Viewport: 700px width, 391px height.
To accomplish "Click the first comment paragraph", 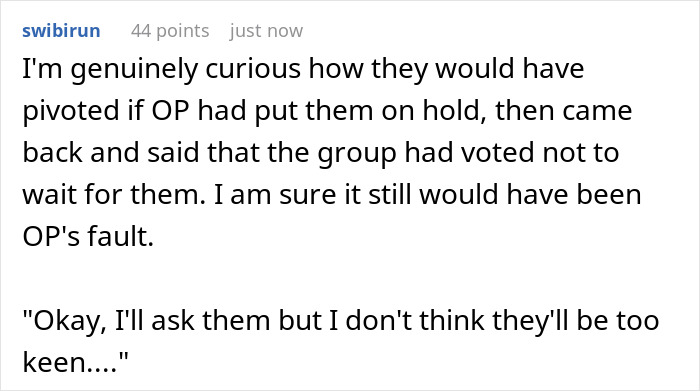I will [x=332, y=153].
